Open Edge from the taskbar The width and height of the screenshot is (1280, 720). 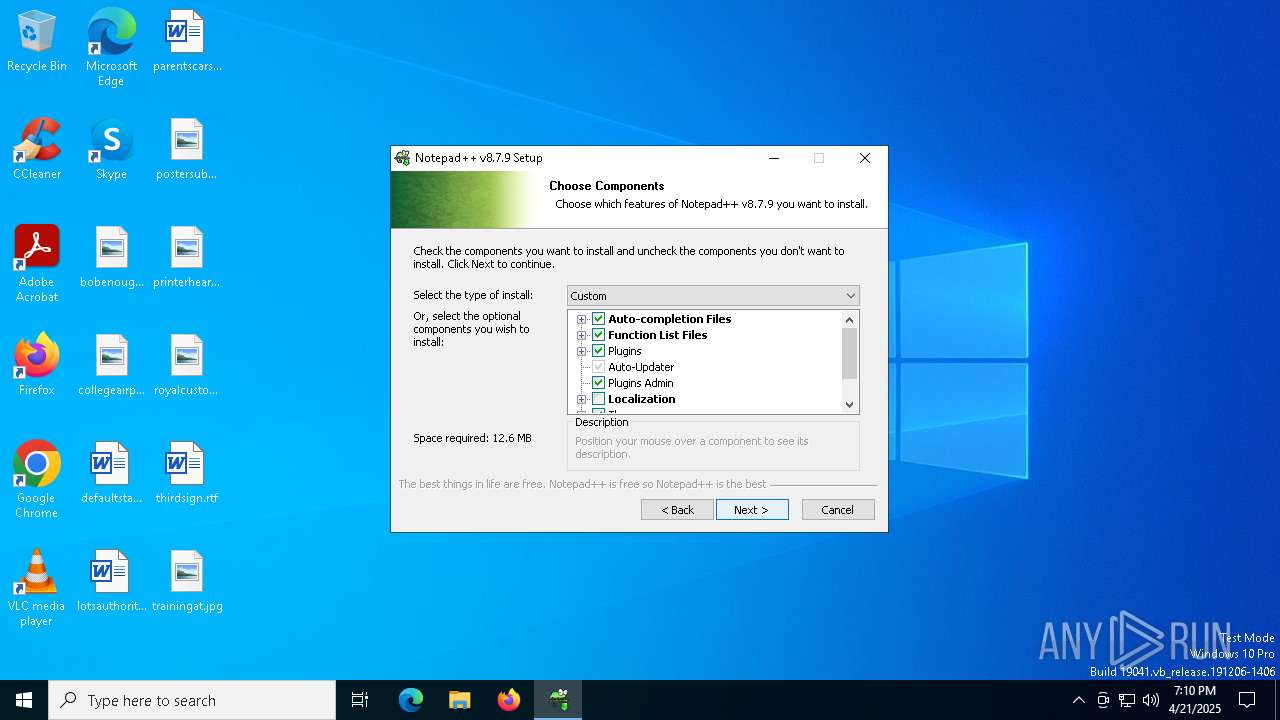click(x=411, y=700)
